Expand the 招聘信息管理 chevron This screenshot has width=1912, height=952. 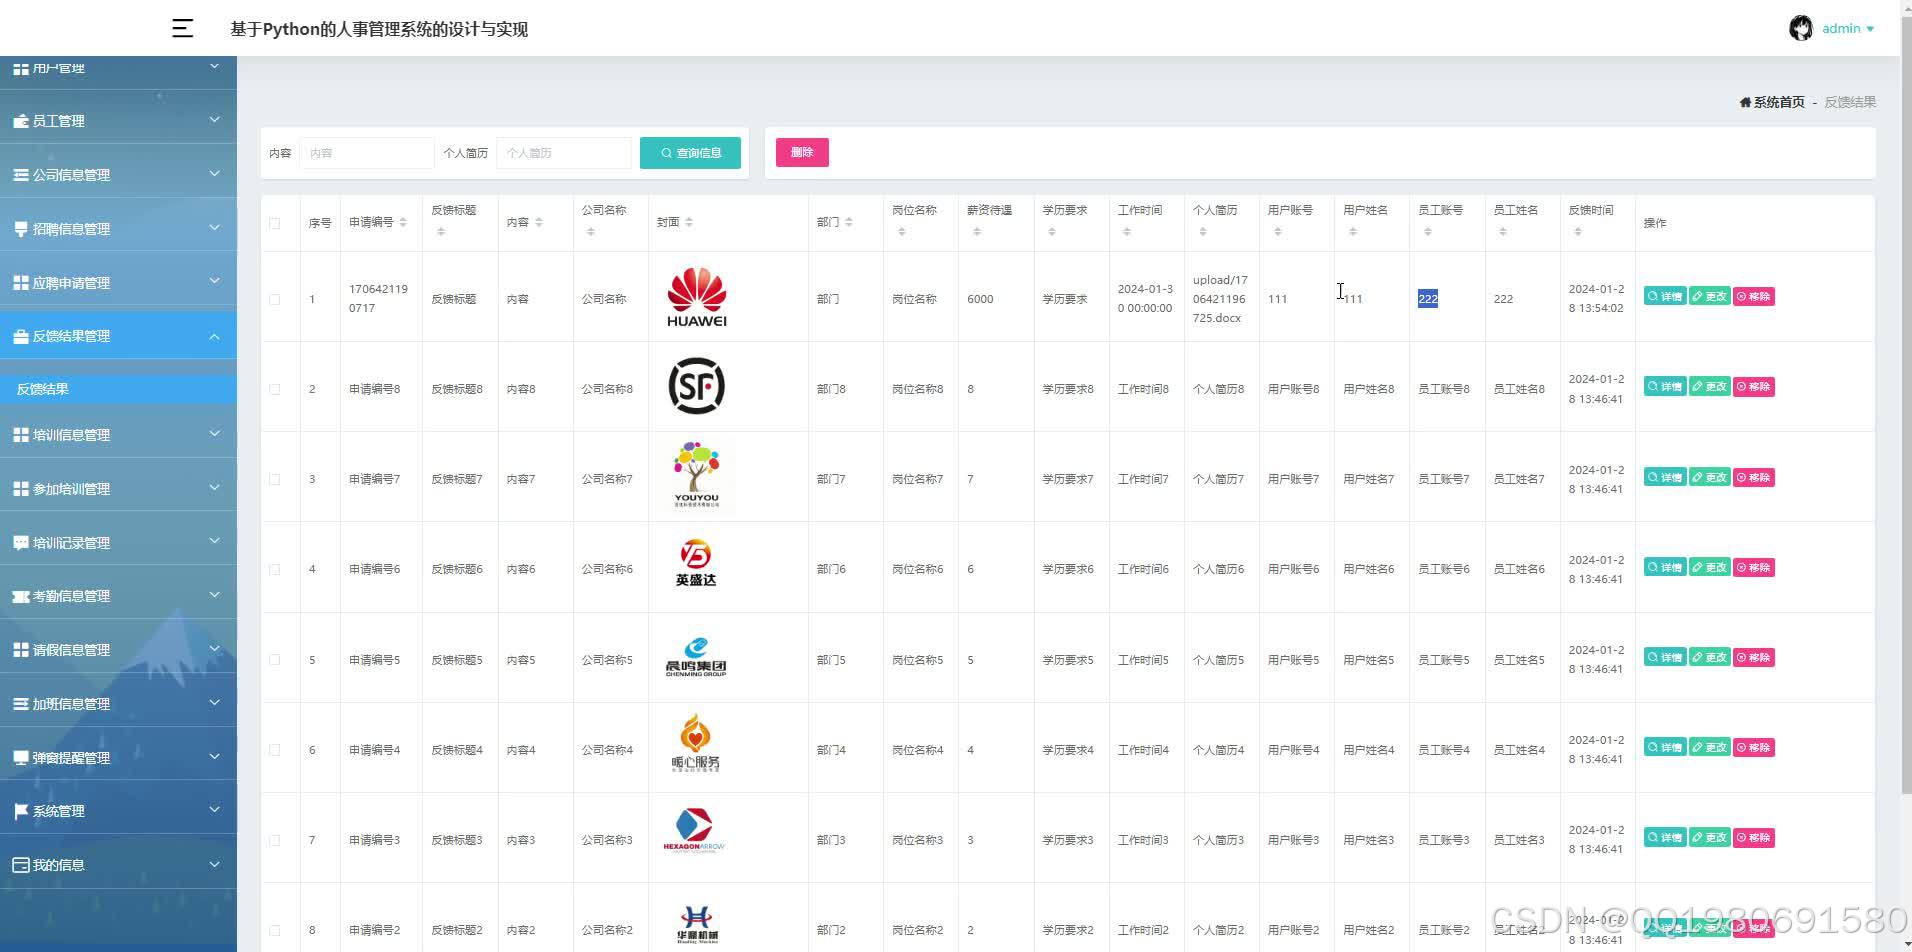pos(214,228)
